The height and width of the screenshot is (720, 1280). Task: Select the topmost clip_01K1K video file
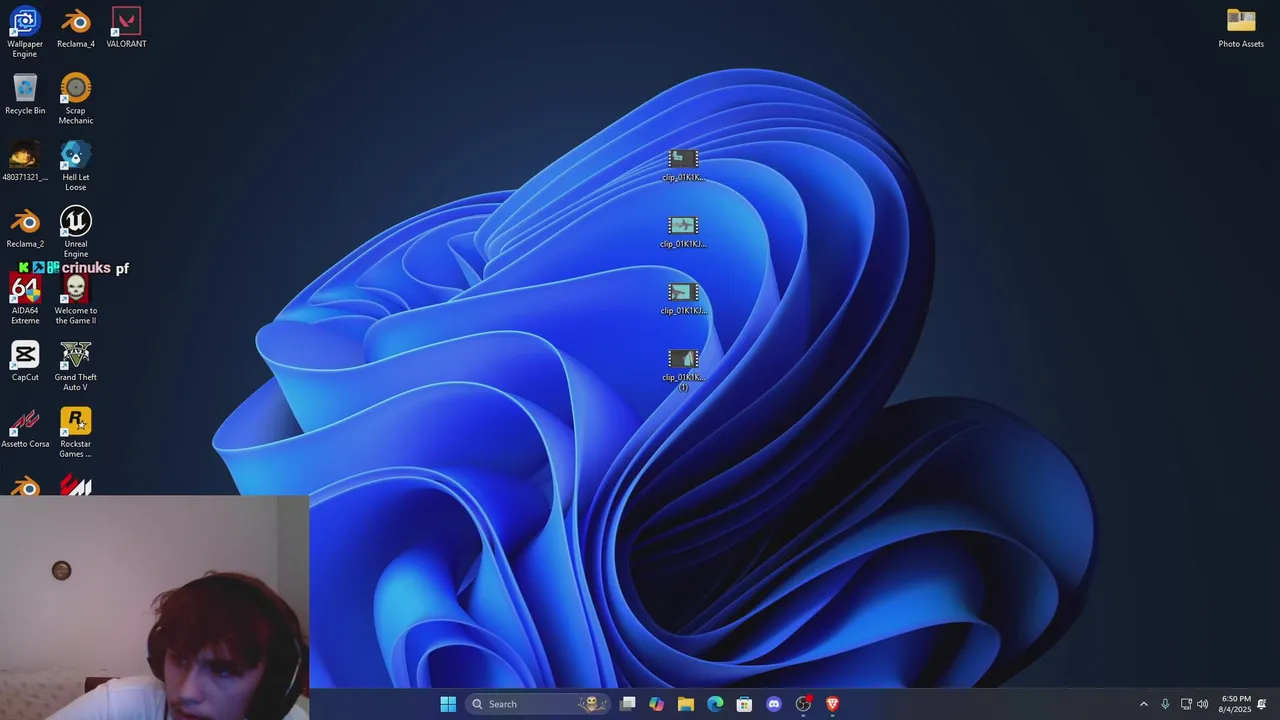tap(683, 165)
